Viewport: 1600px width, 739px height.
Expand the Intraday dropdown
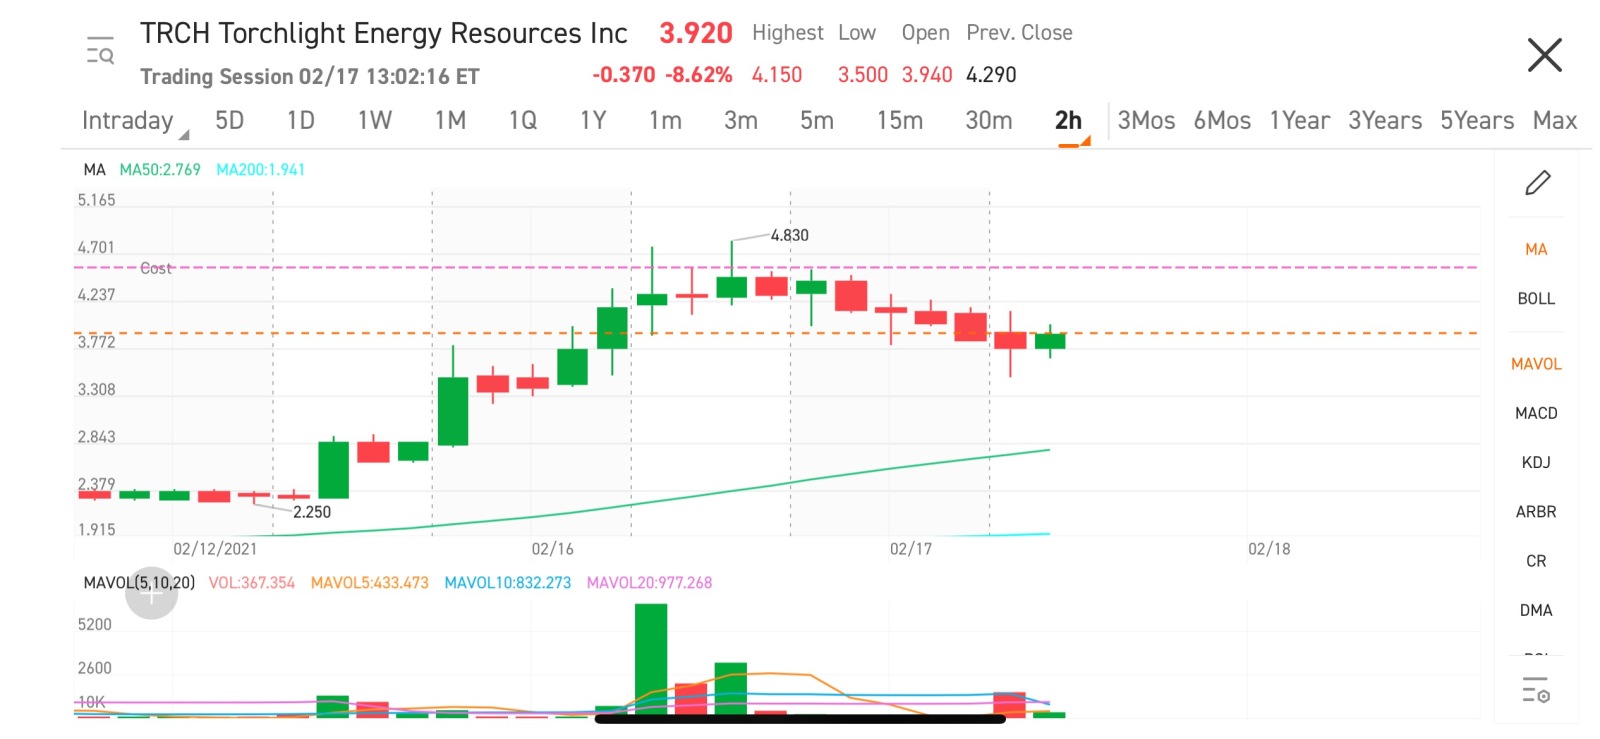(134, 121)
